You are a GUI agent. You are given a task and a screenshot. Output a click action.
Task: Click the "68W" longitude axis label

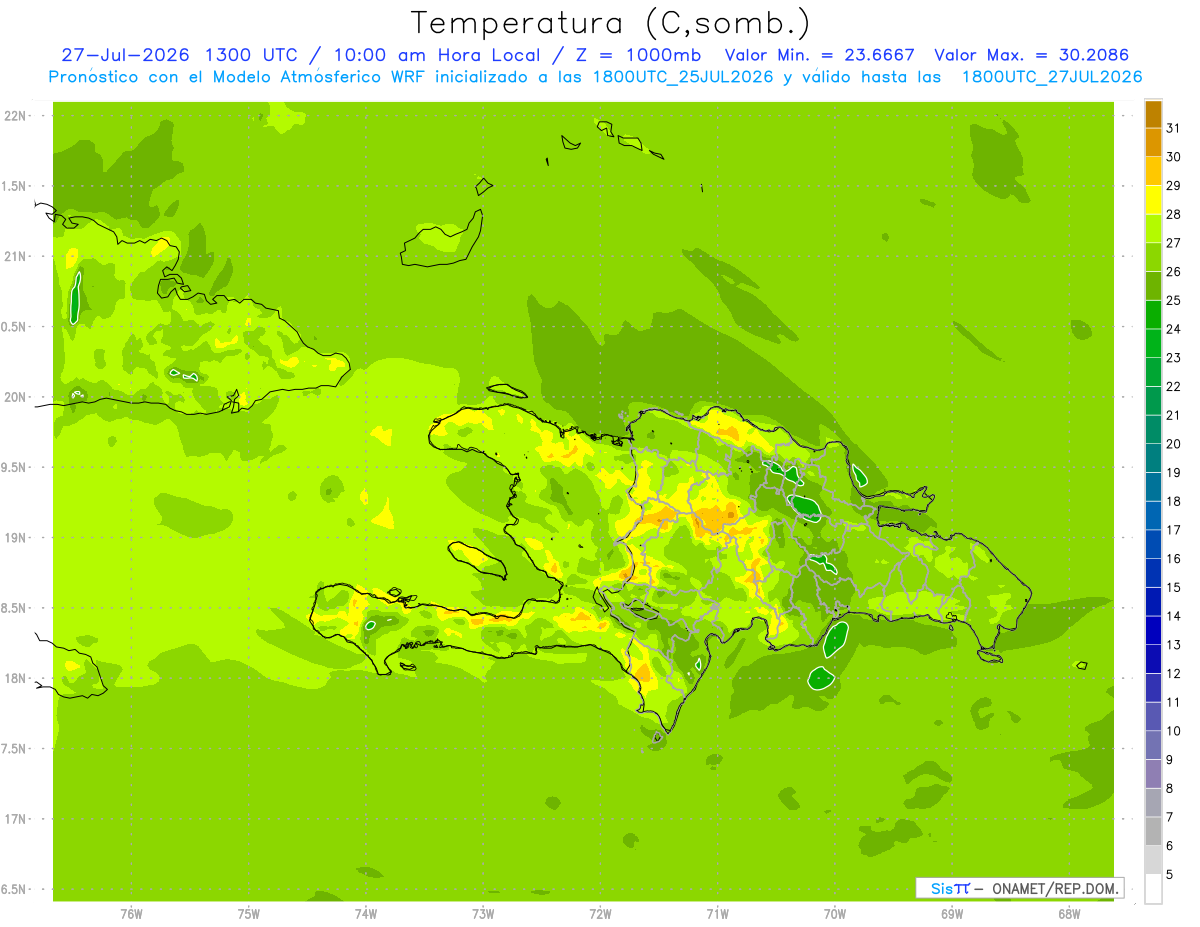pyautogui.click(x=1069, y=914)
